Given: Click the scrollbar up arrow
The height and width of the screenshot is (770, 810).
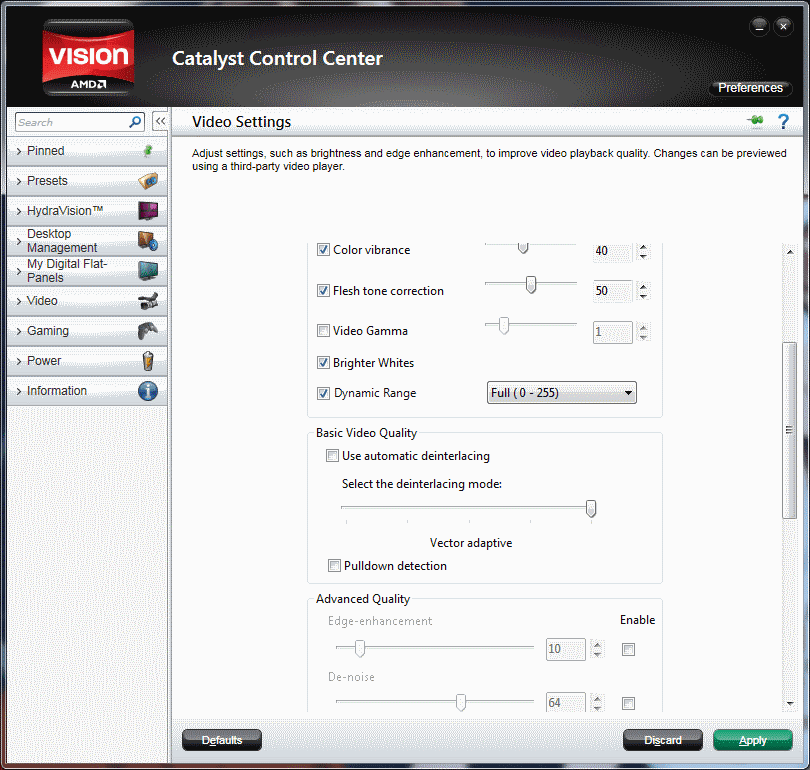Looking at the screenshot, I should 790,252.
